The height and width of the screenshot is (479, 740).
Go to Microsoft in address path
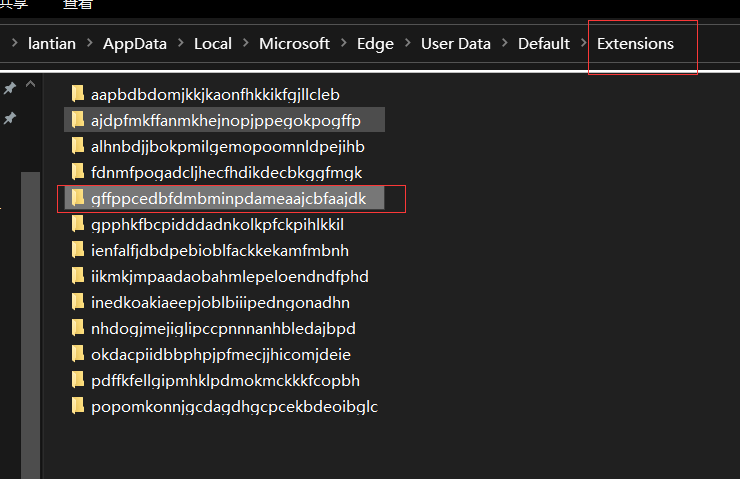pos(294,43)
